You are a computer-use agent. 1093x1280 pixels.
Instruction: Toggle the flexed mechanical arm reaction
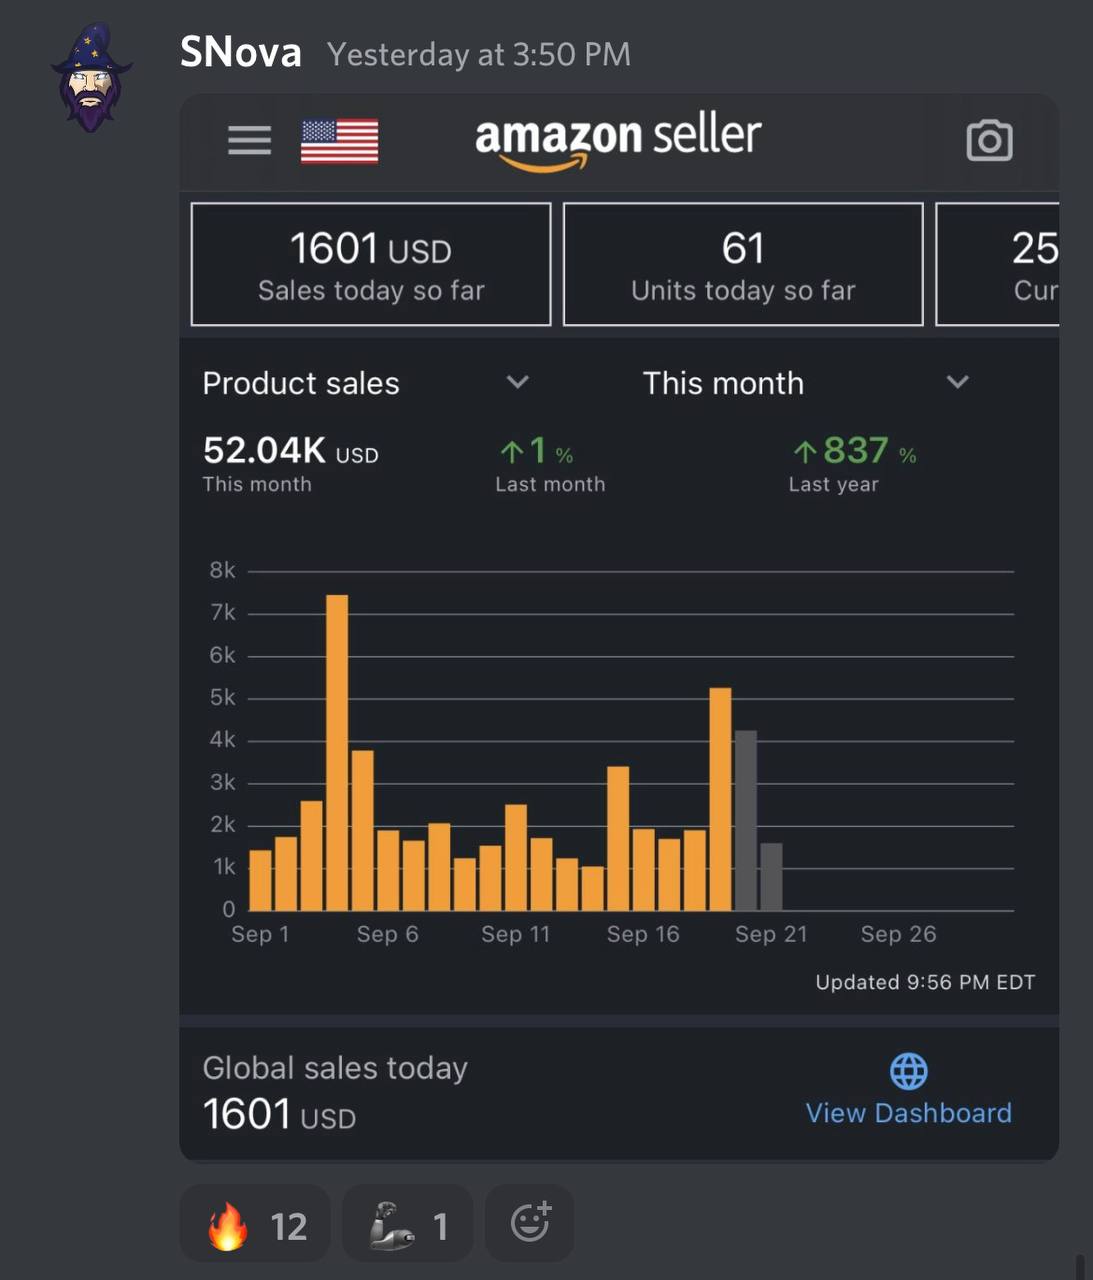407,1224
